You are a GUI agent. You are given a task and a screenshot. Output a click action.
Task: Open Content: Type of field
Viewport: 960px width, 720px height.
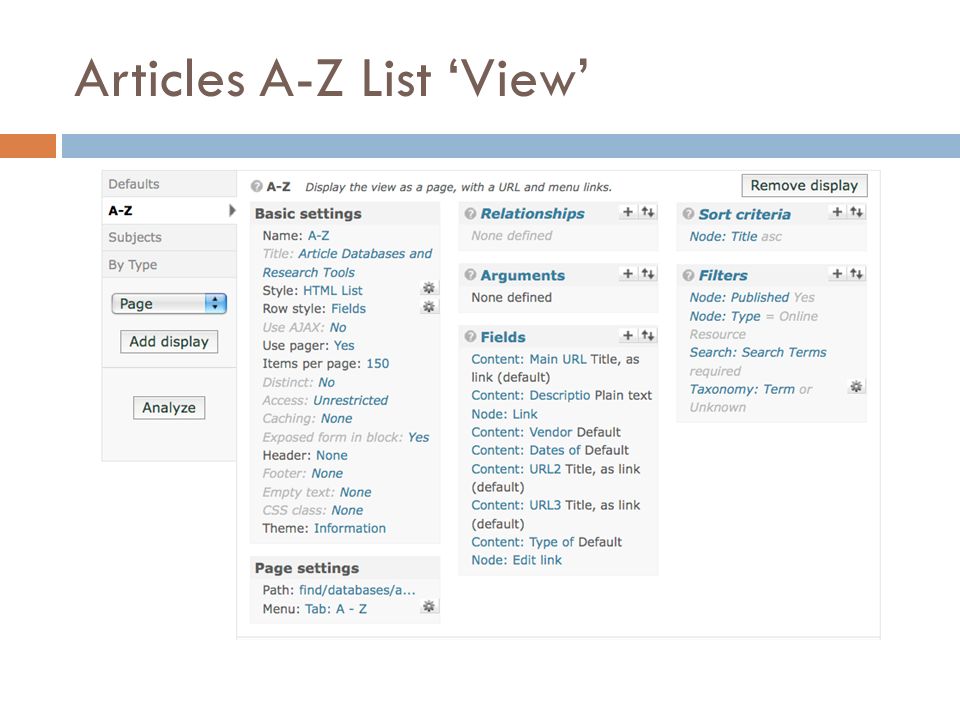523,542
